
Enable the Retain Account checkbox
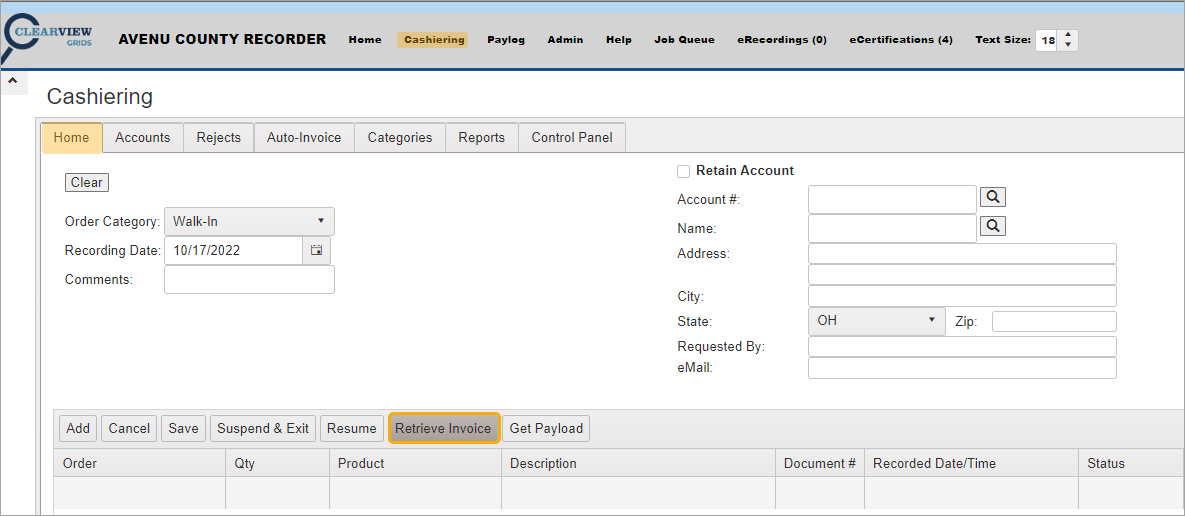point(684,171)
